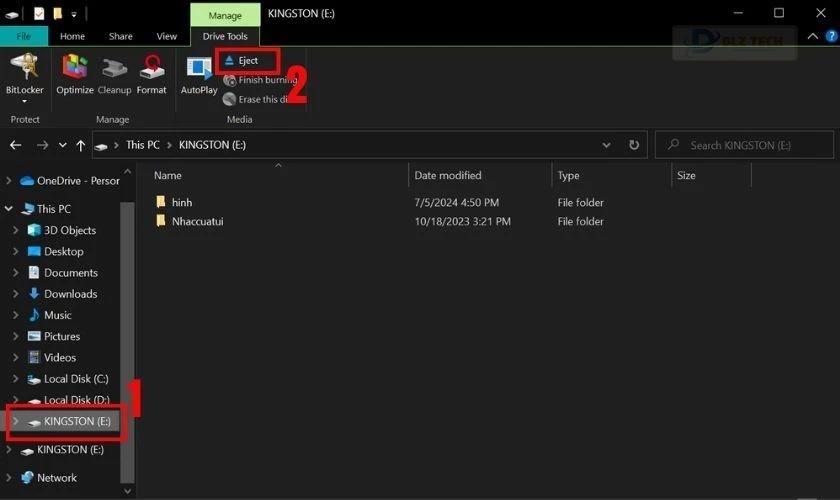Expand the Local Disk (C:) node

click(16, 379)
